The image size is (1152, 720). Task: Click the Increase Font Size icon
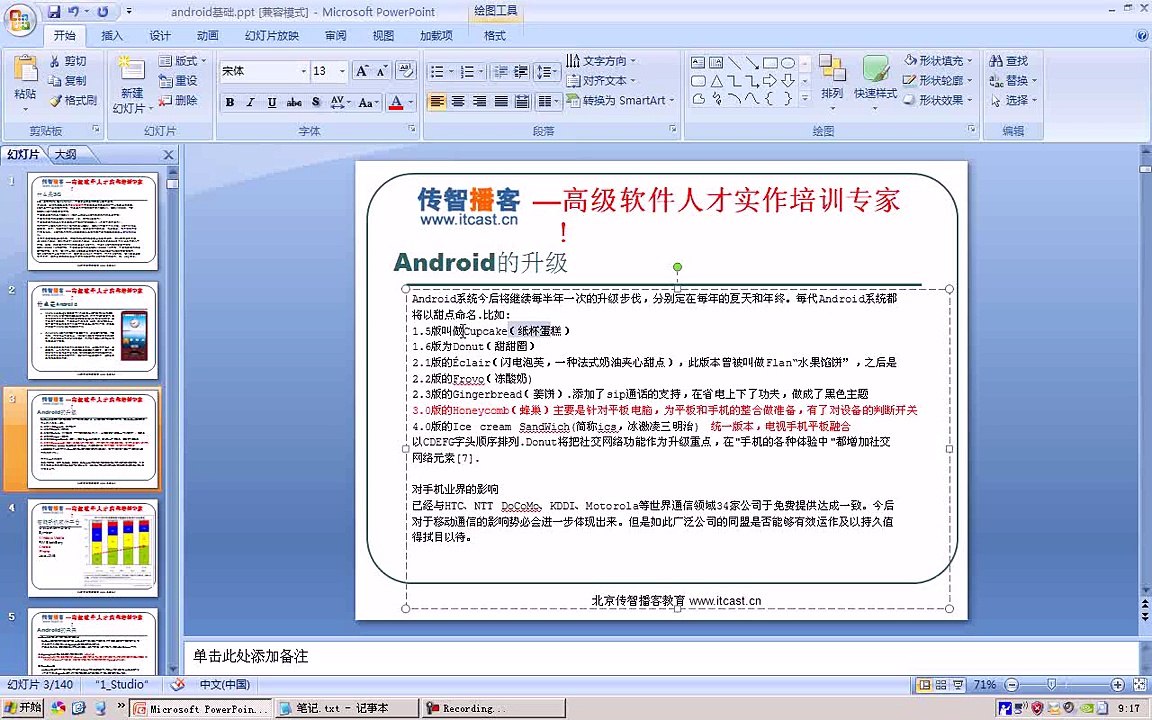tap(361, 71)
